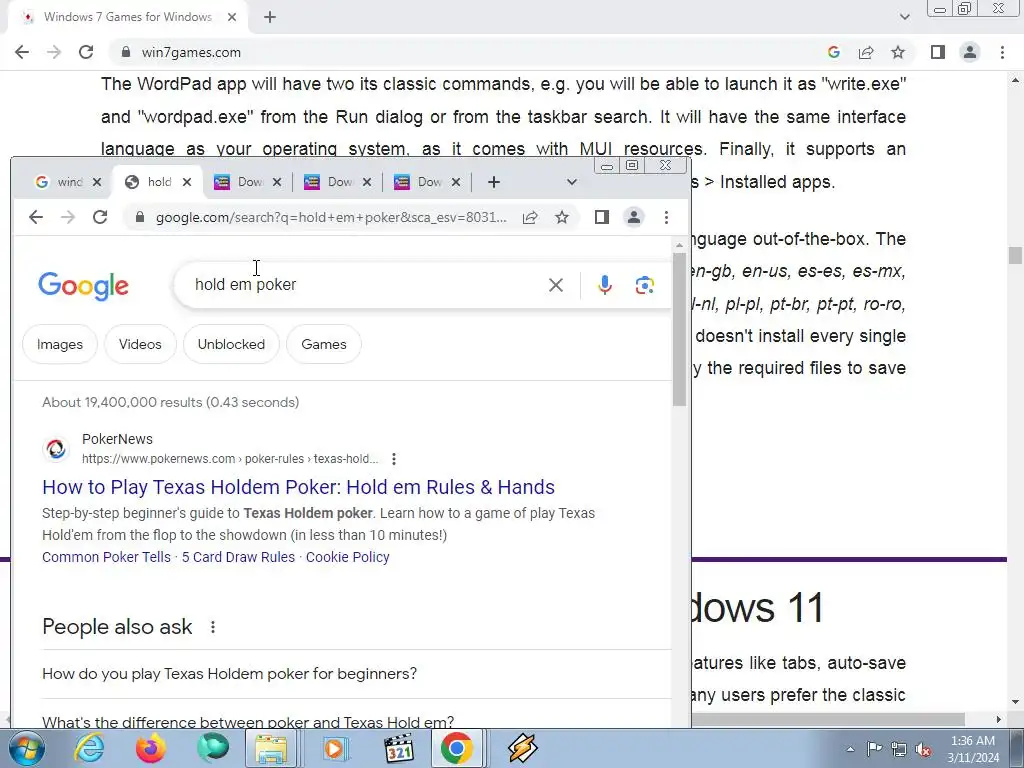View site info lock on google.com
This screenshot has height=768, width=1024.
pos(139,217)
